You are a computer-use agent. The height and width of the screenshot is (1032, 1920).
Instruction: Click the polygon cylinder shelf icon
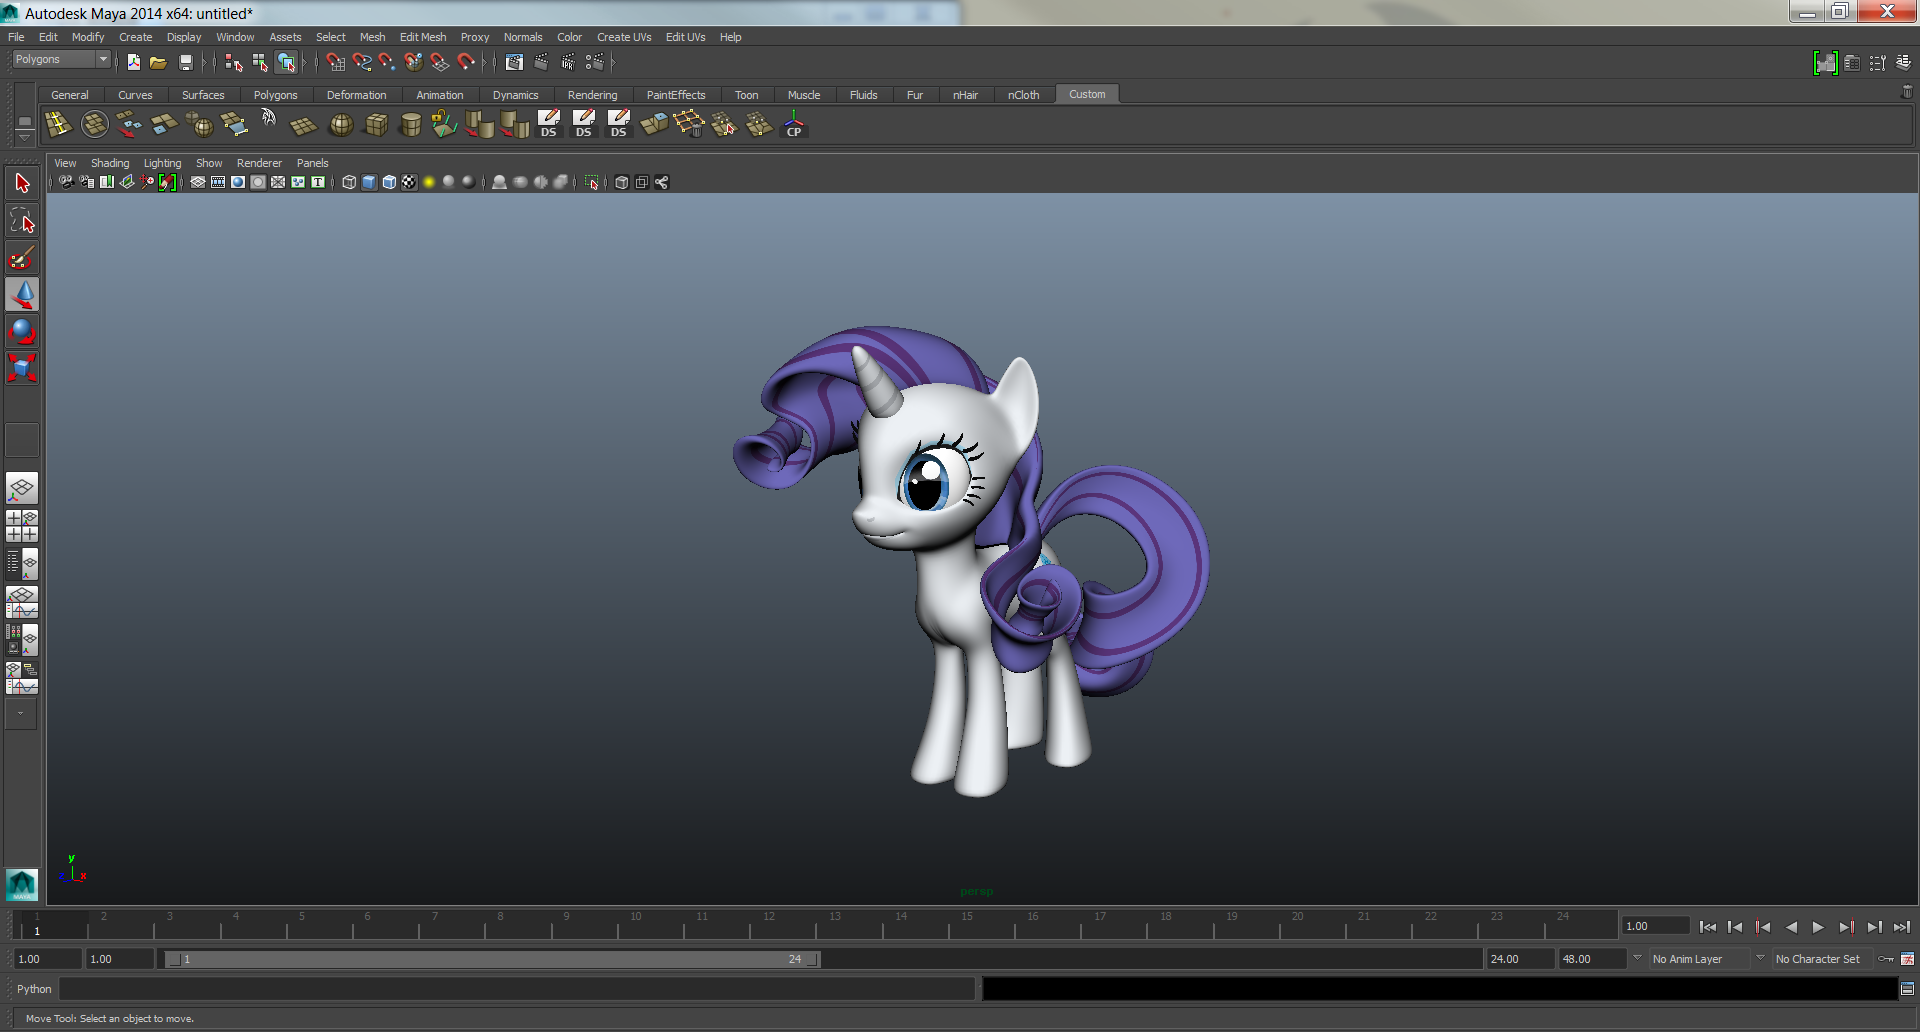410,125
